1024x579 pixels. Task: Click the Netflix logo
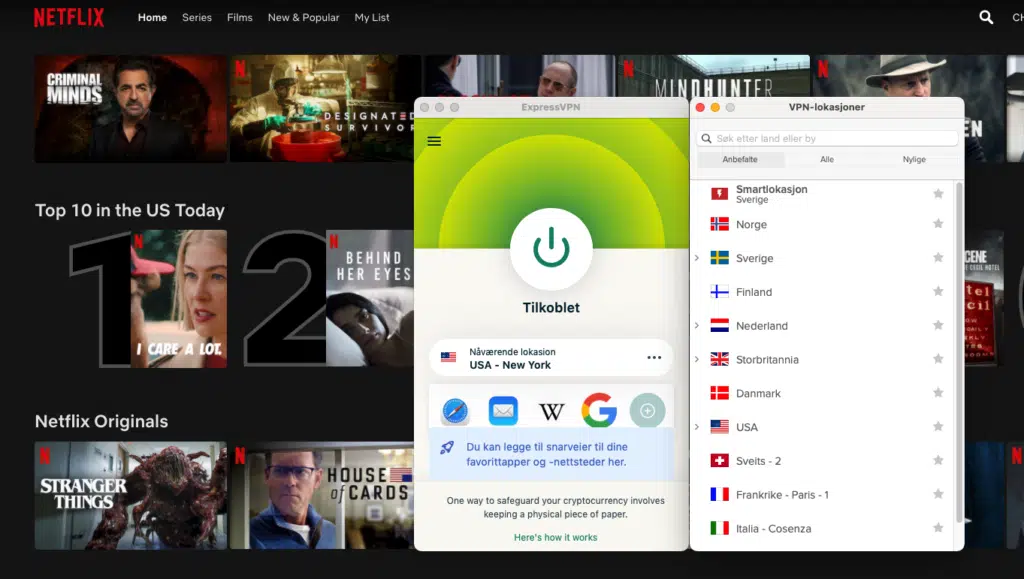[69, 18]
